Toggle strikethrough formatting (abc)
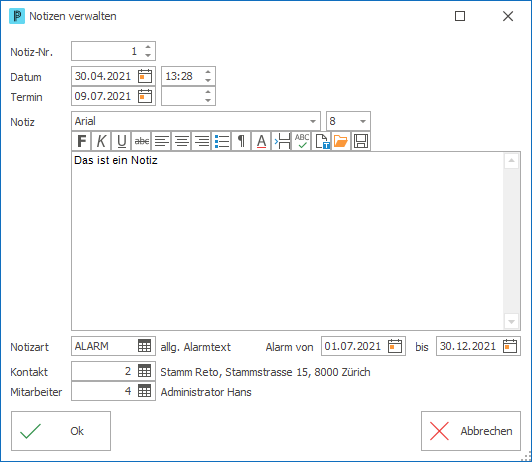This screenshot has height=462, width=532. (141, 141)
